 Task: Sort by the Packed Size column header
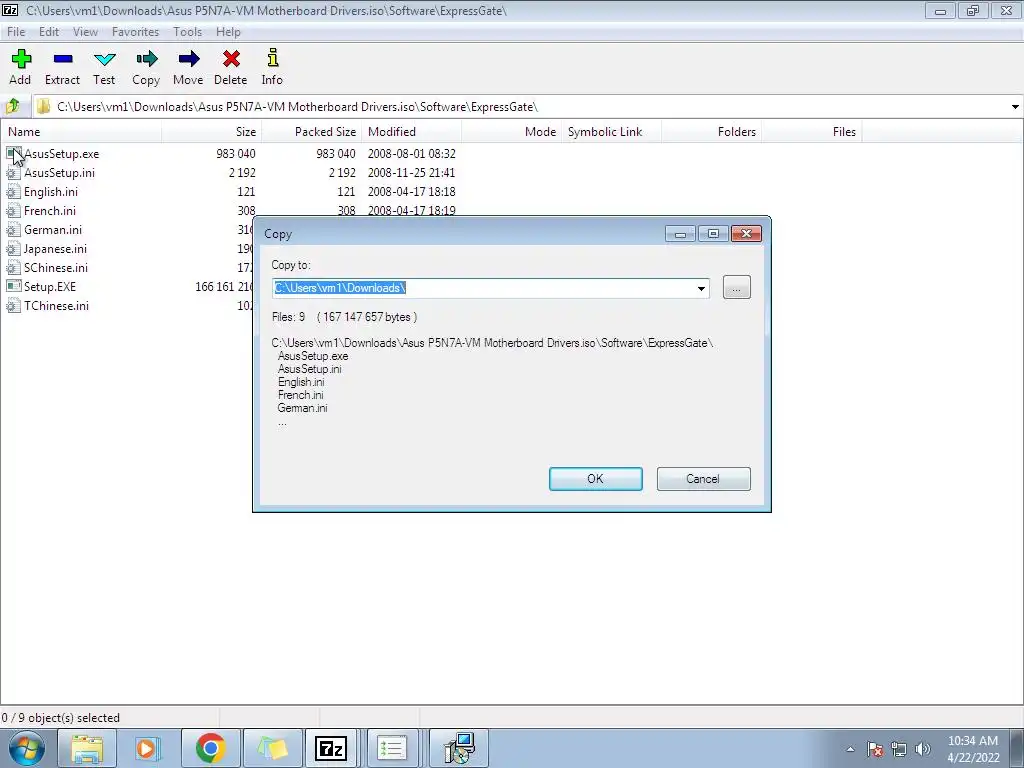[312, 132]
